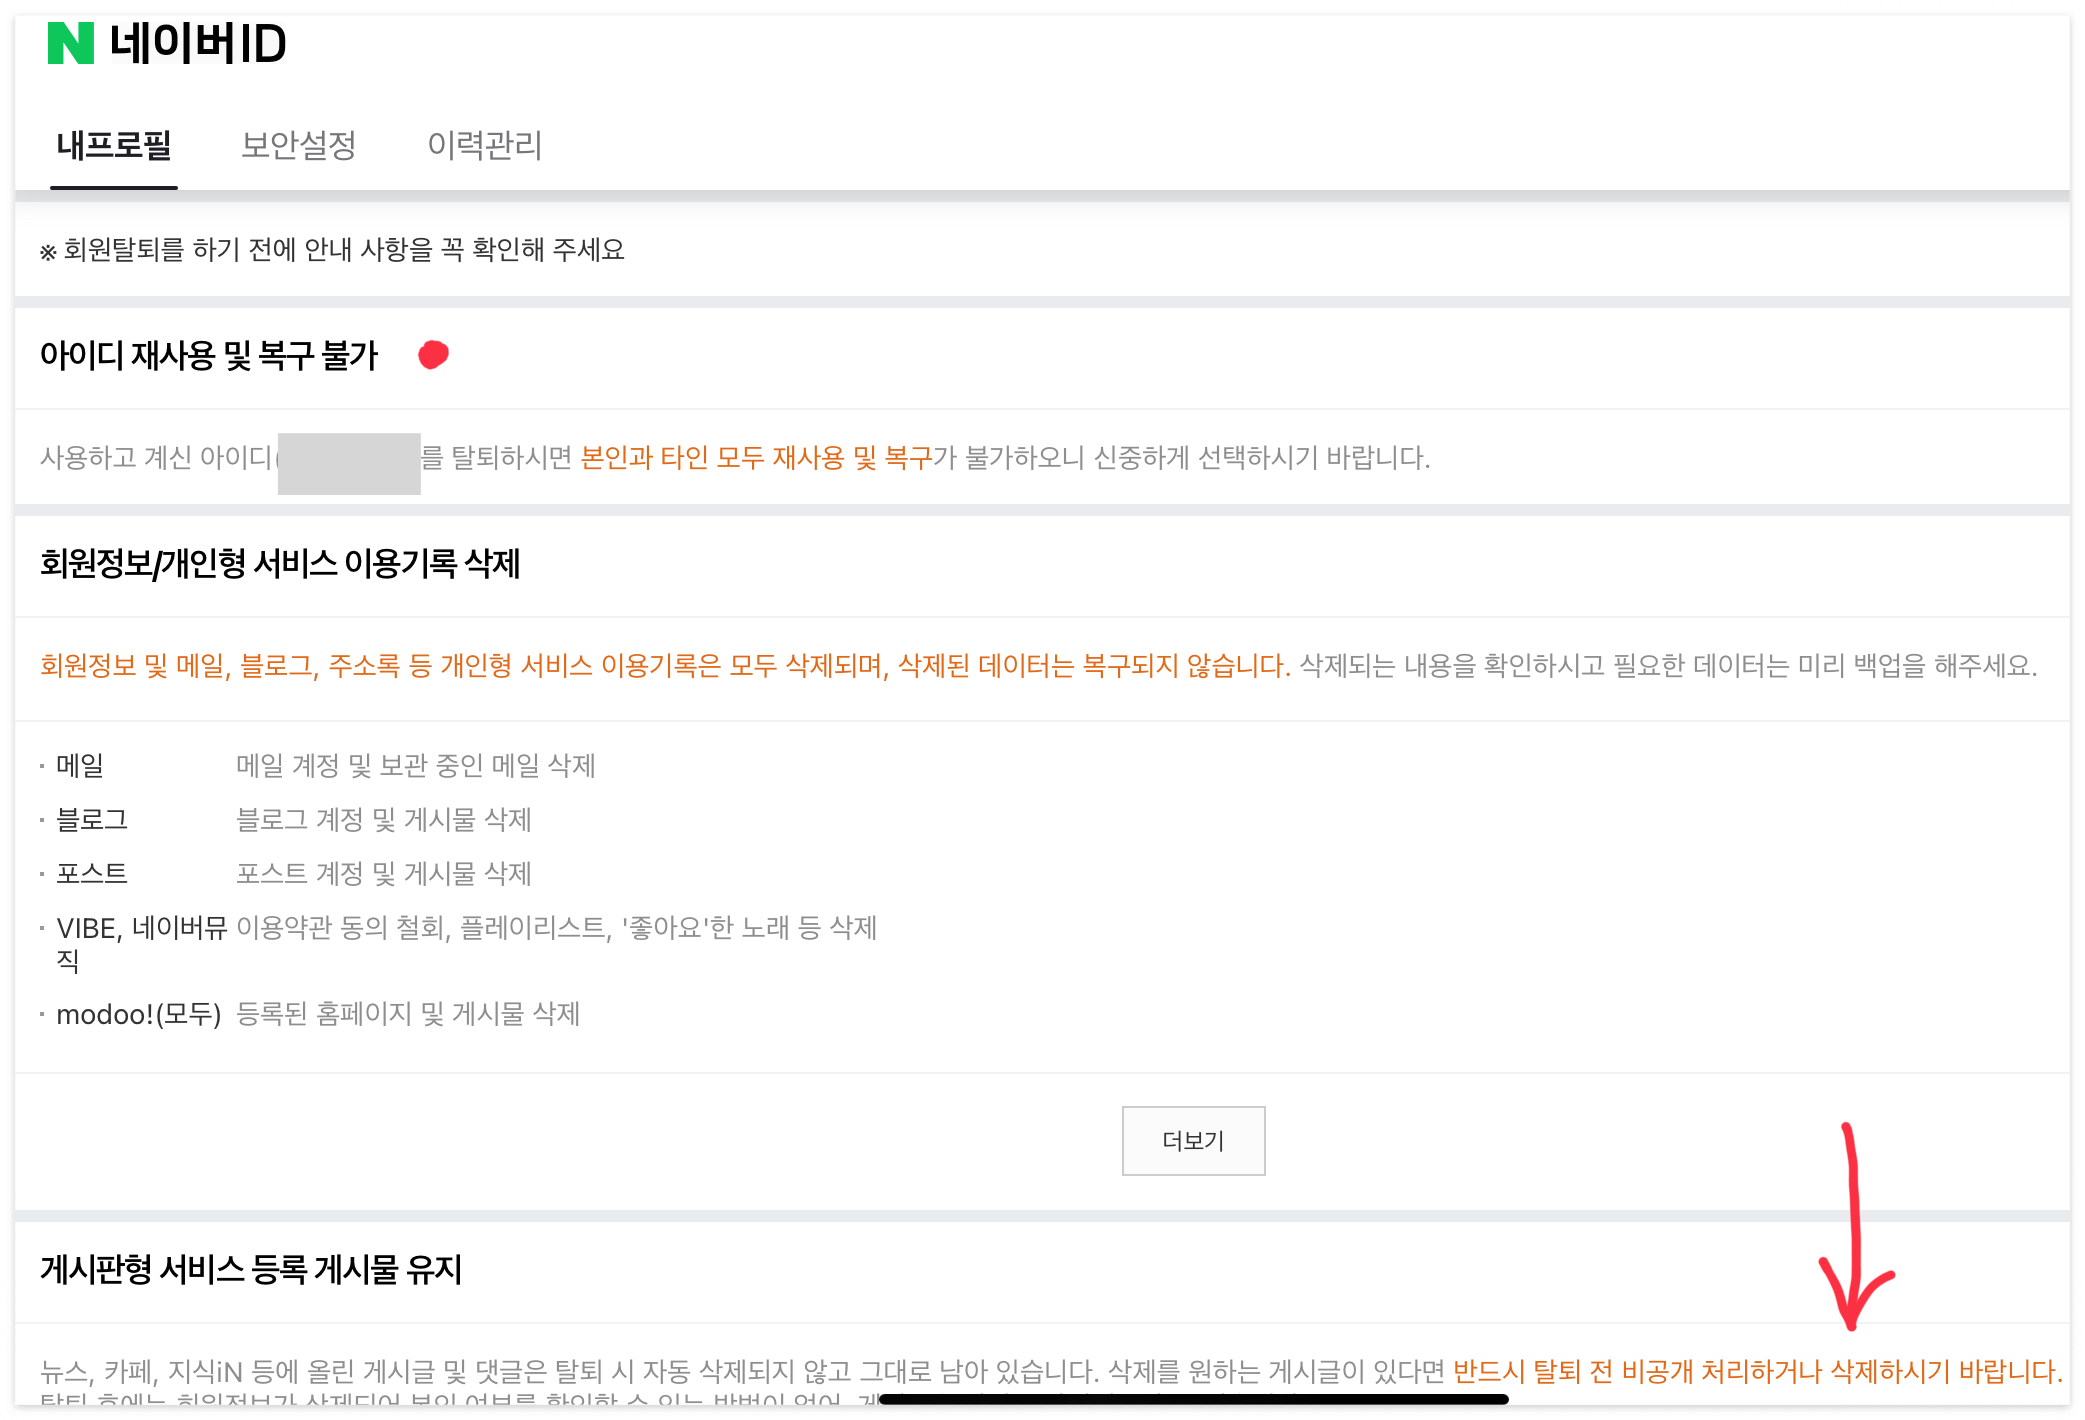Click the 메일 row label
This screenshot has height=1420, width=2085.
[80, 766]
